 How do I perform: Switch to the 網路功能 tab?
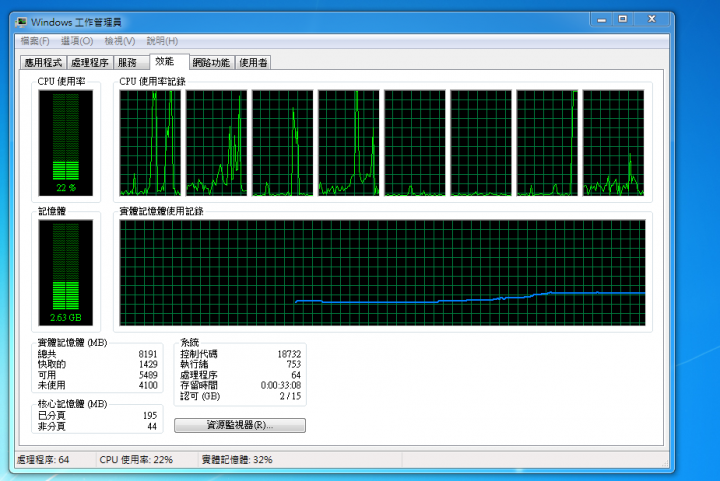point(211,62)
